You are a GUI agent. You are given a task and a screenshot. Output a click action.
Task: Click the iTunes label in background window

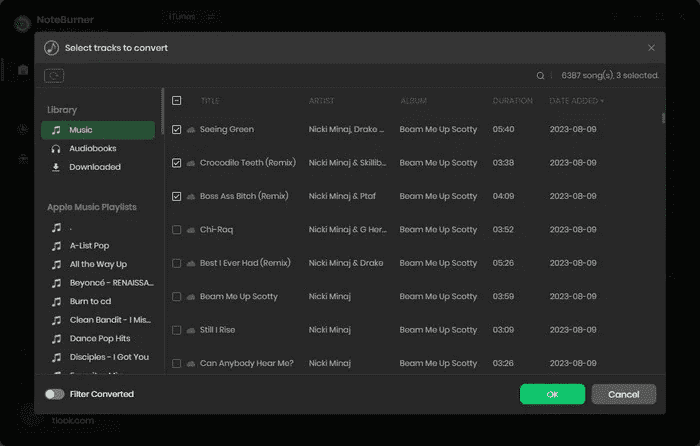(182, 17)
